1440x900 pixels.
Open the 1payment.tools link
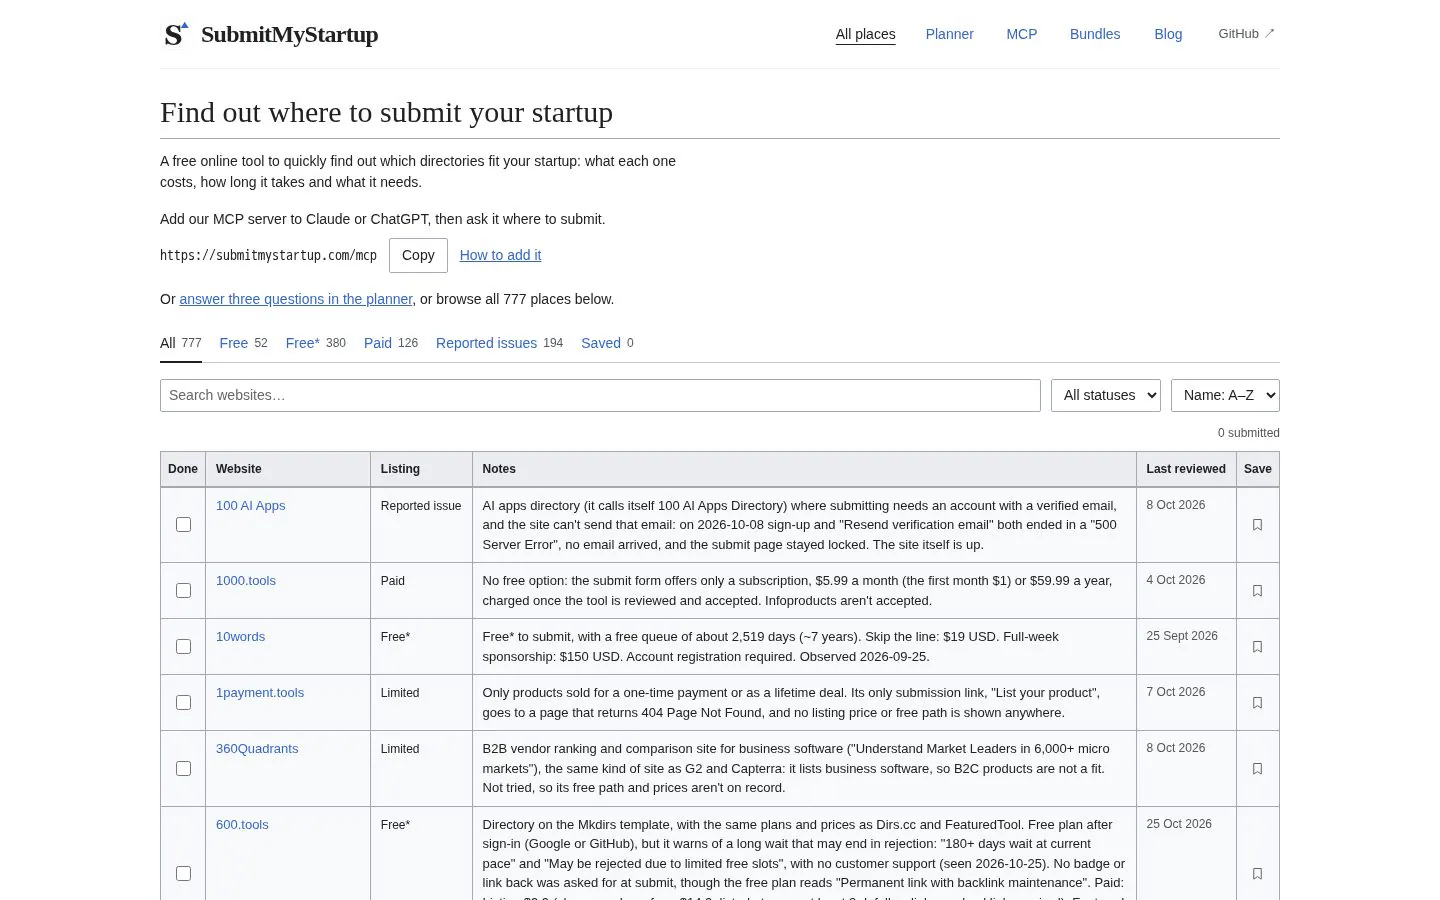click(x=260, y=693)
